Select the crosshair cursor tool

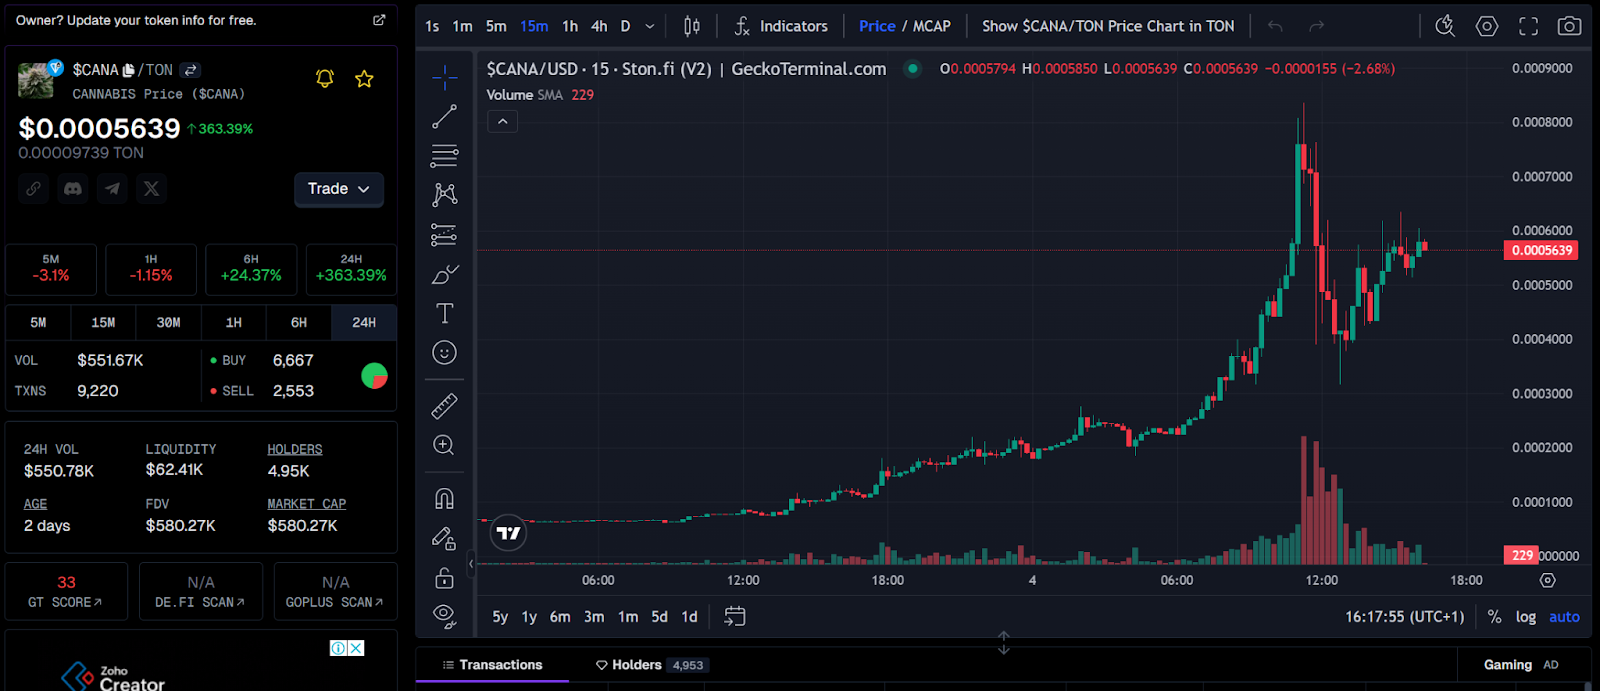click(444, 77)
